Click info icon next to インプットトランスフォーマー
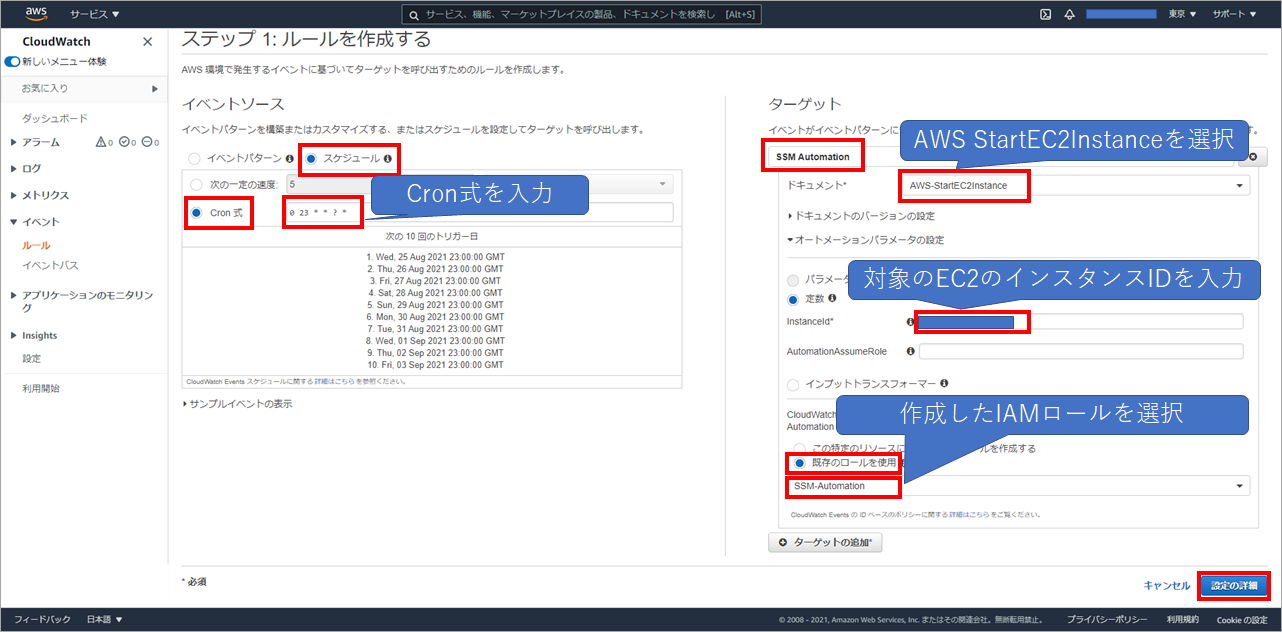 pos(944,383)
